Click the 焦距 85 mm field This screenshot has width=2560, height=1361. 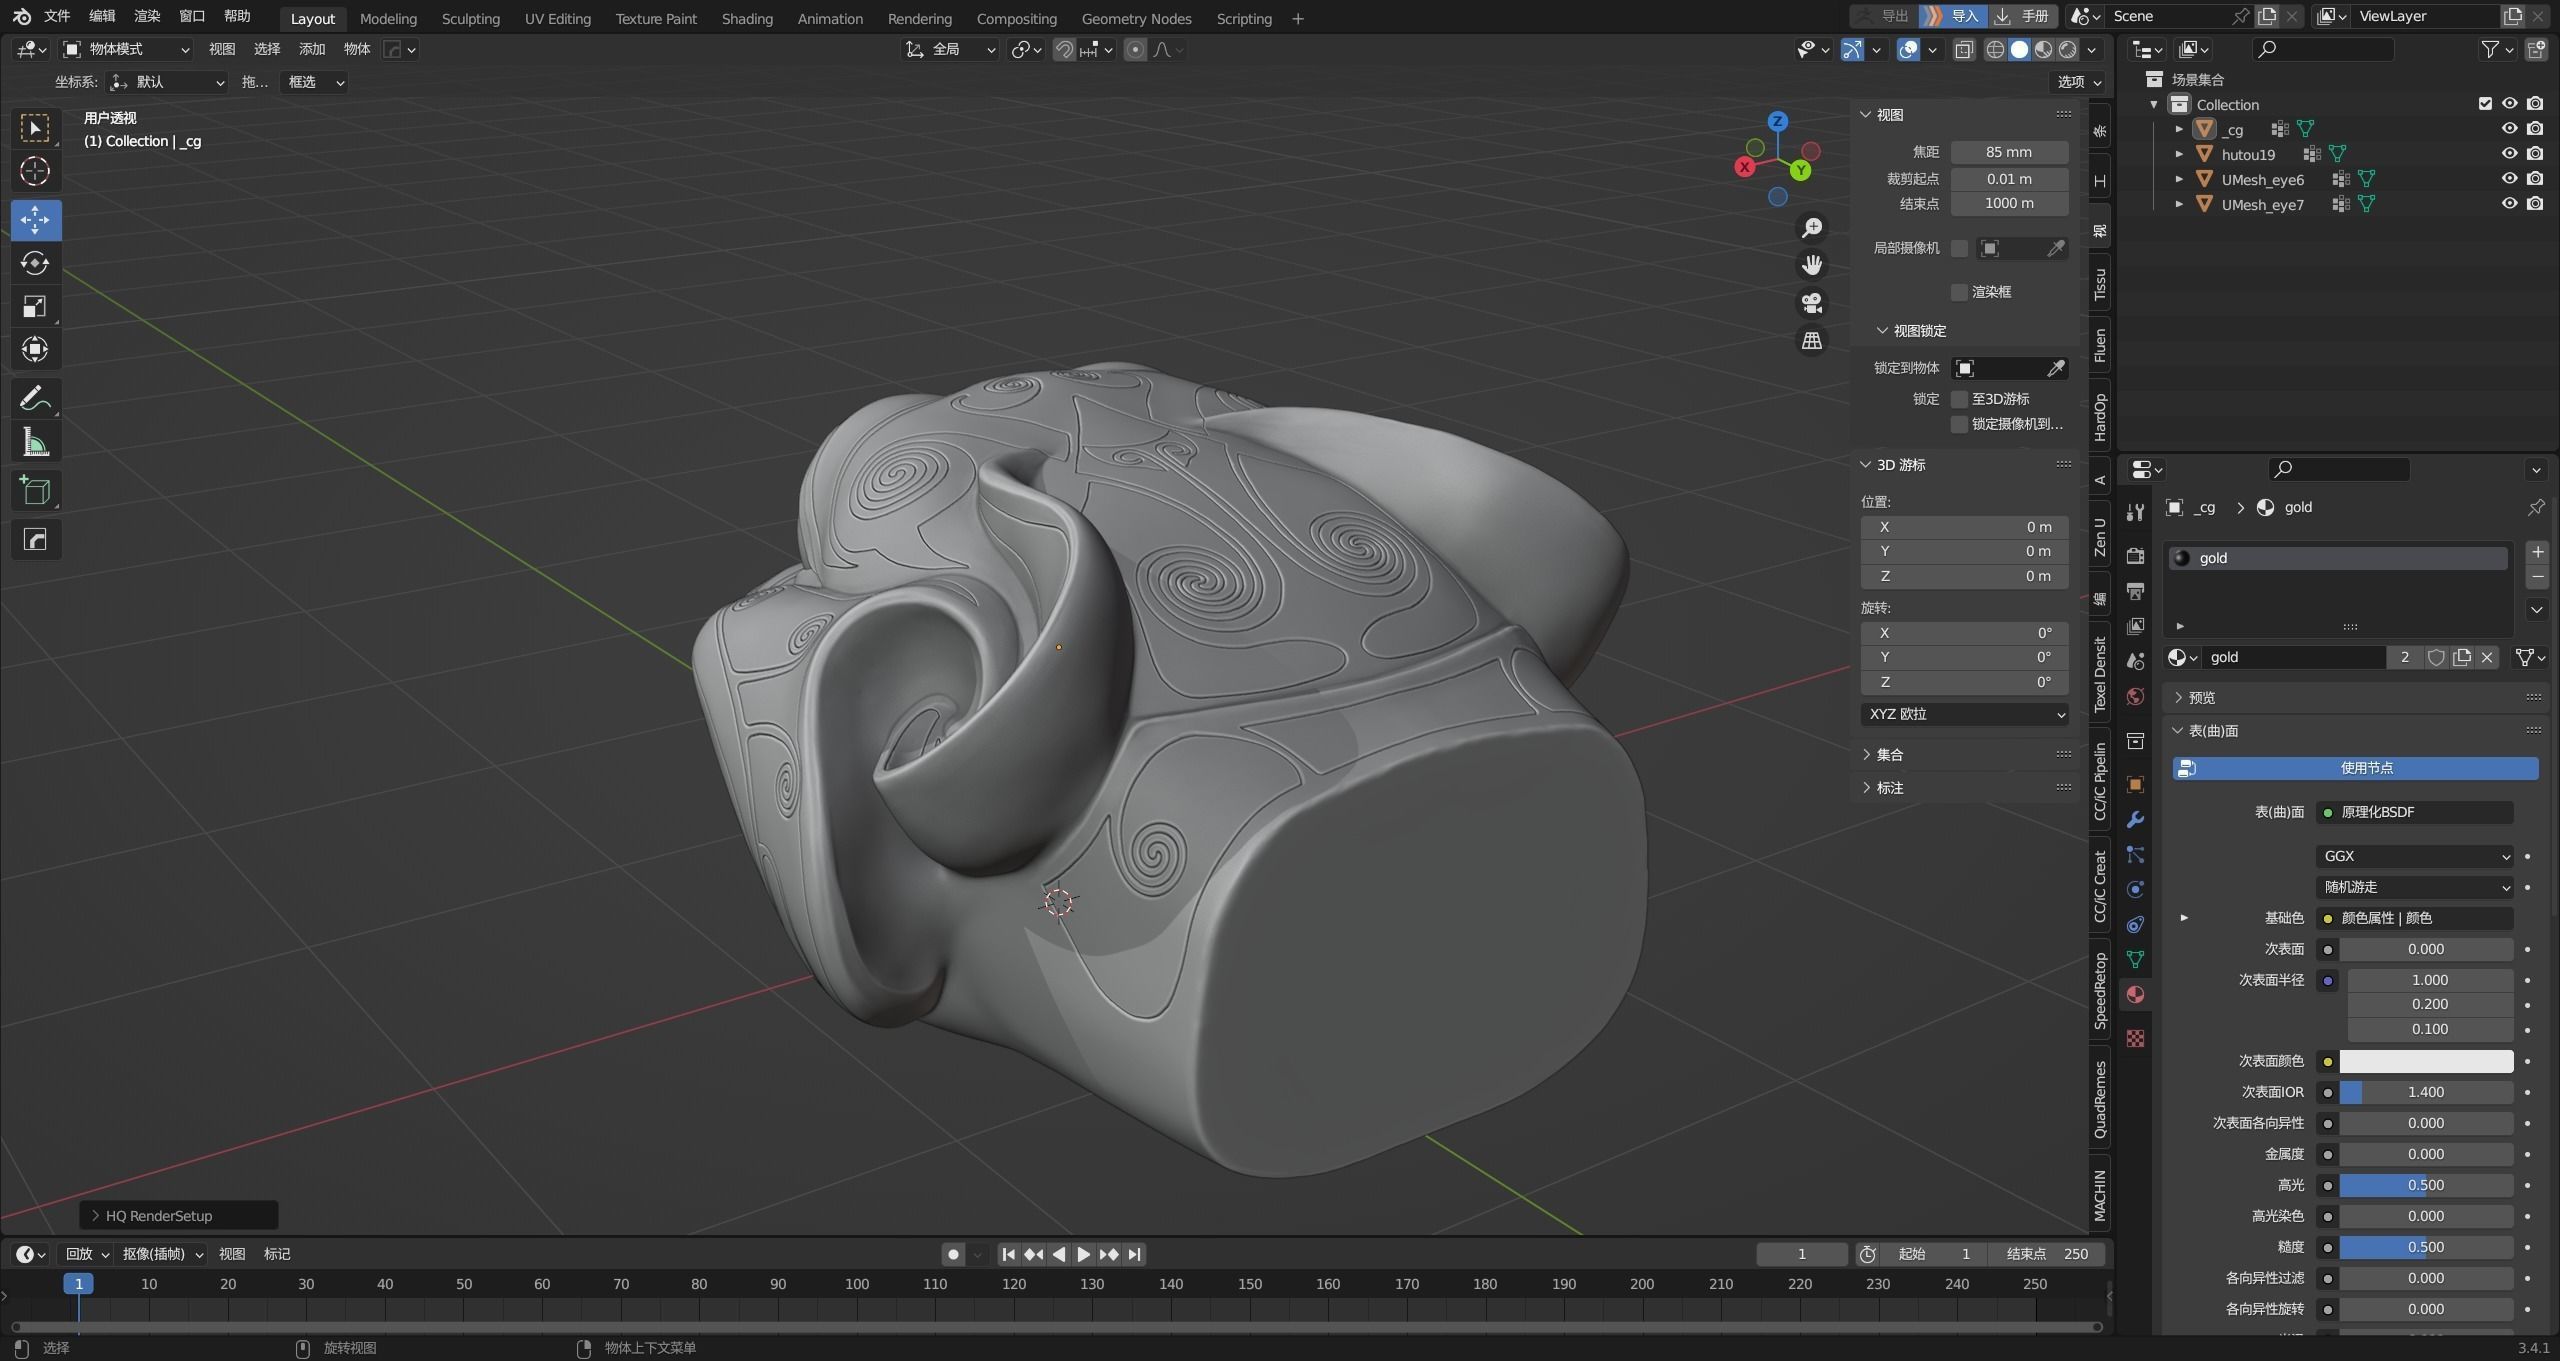click(x=2008, y=152)
